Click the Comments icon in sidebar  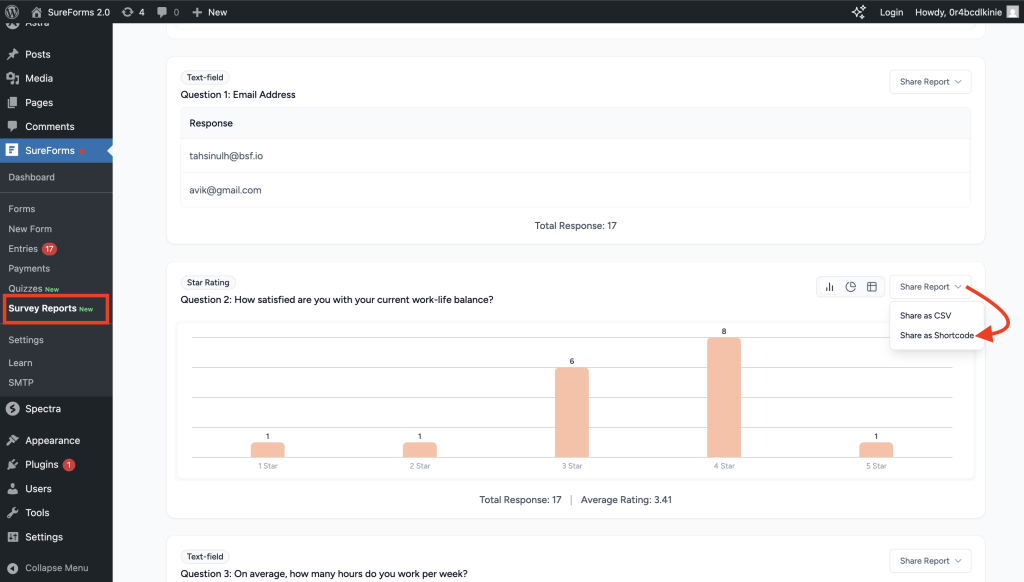[12, 126]
